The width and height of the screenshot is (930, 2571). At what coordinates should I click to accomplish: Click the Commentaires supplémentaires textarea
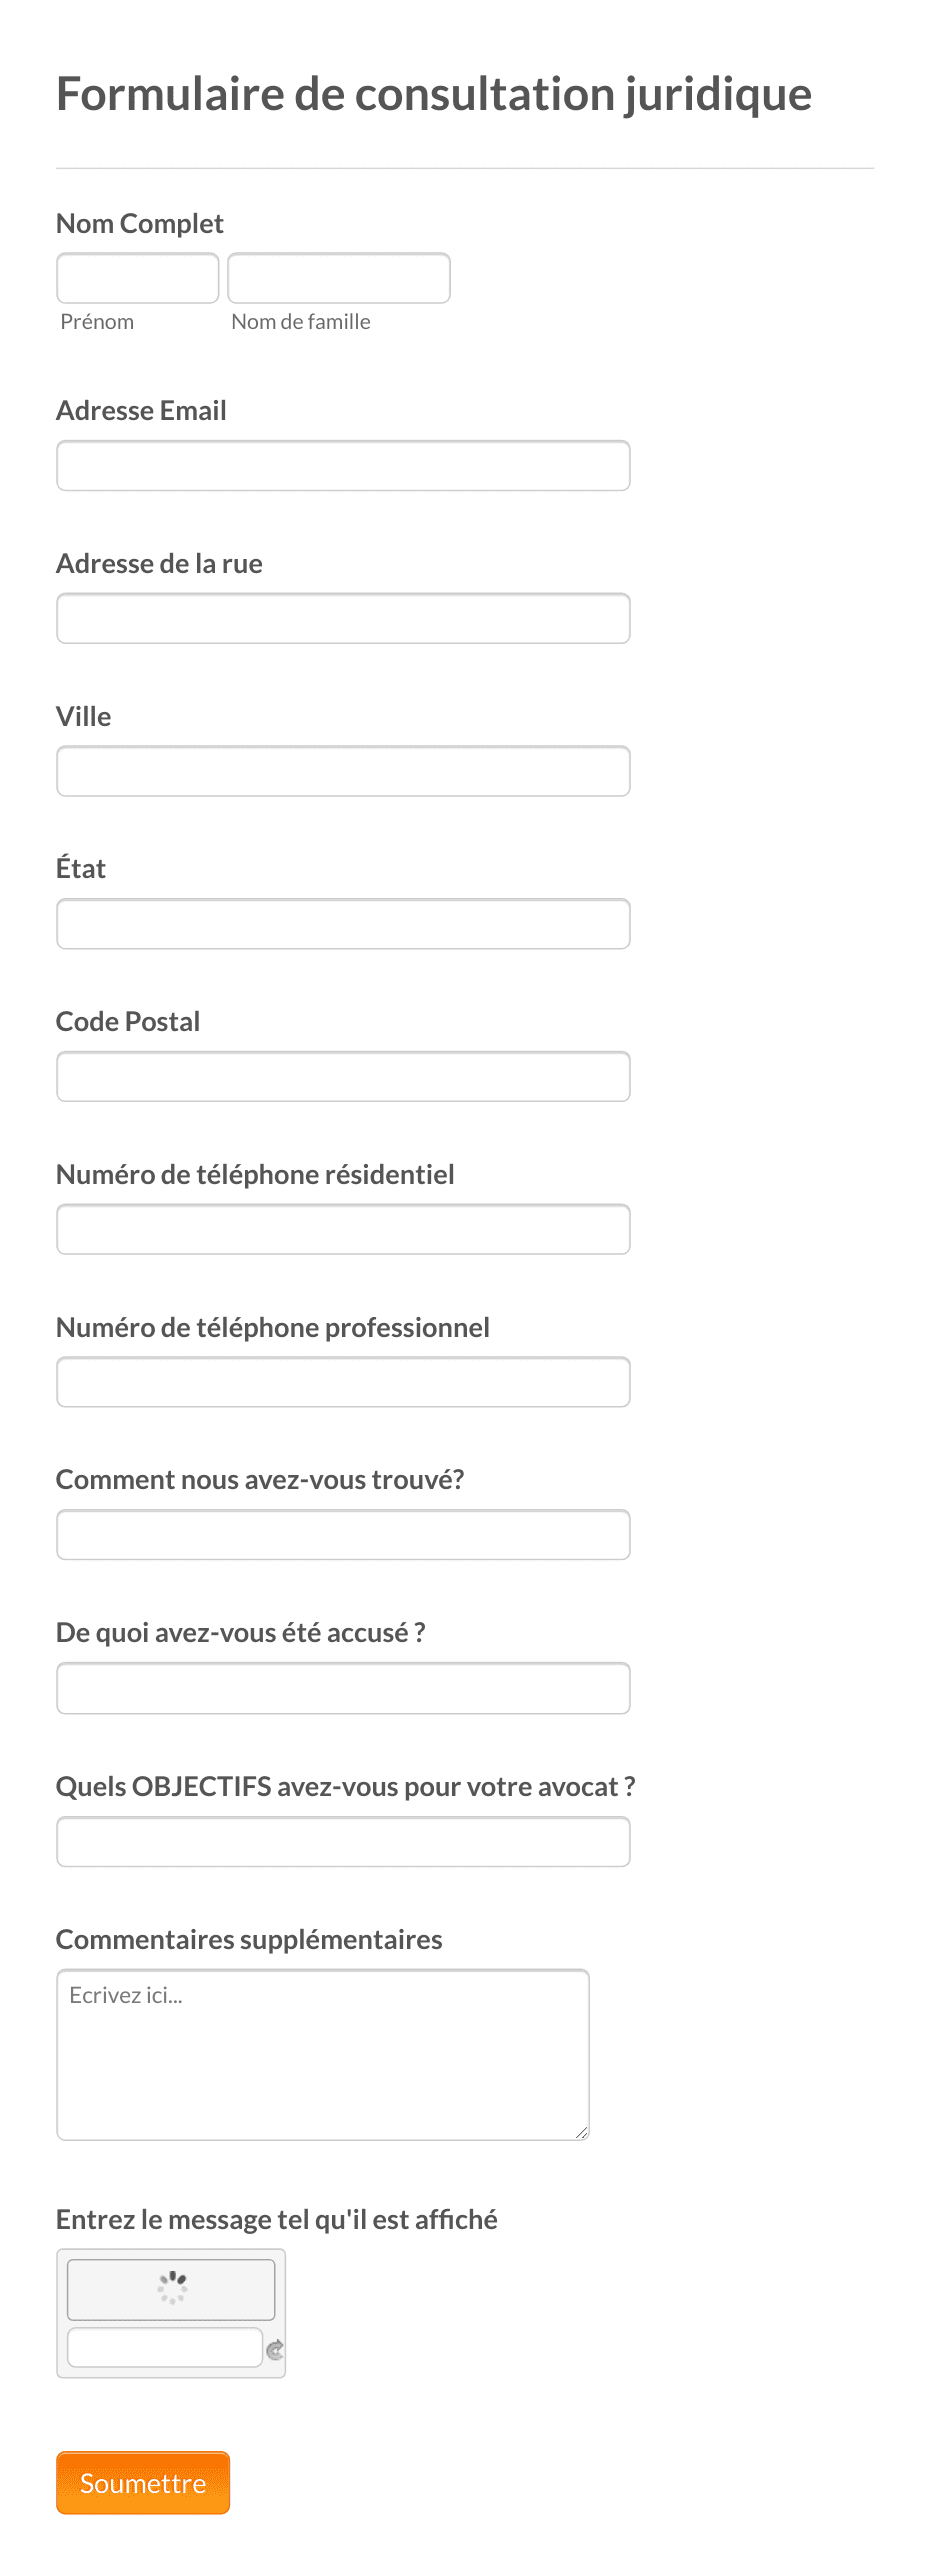click(x=323, y=2055)
